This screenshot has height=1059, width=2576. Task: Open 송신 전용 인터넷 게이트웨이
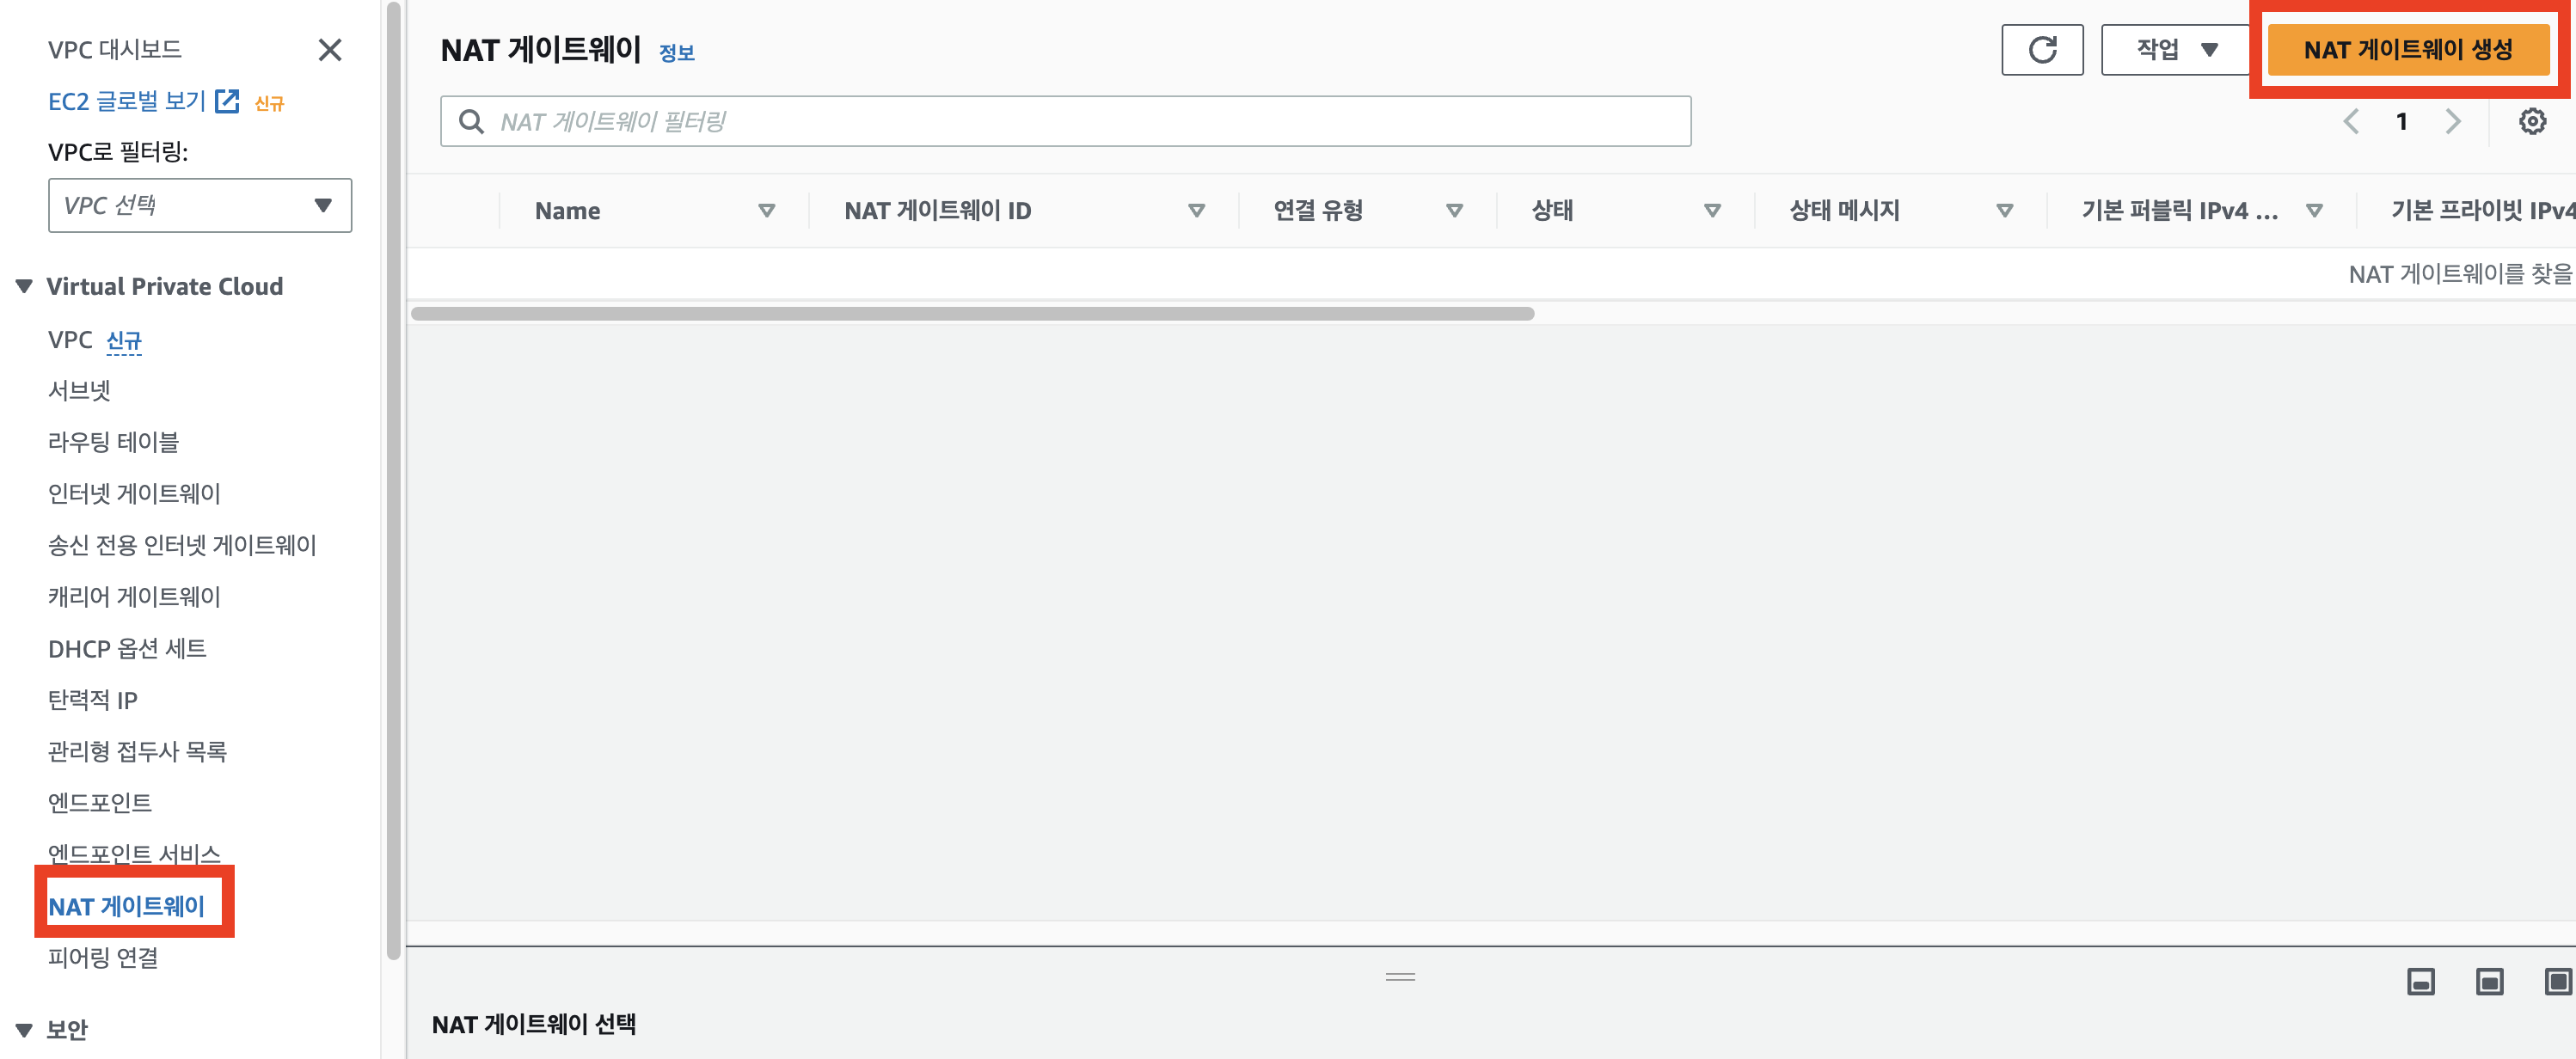tap(182, 545)
